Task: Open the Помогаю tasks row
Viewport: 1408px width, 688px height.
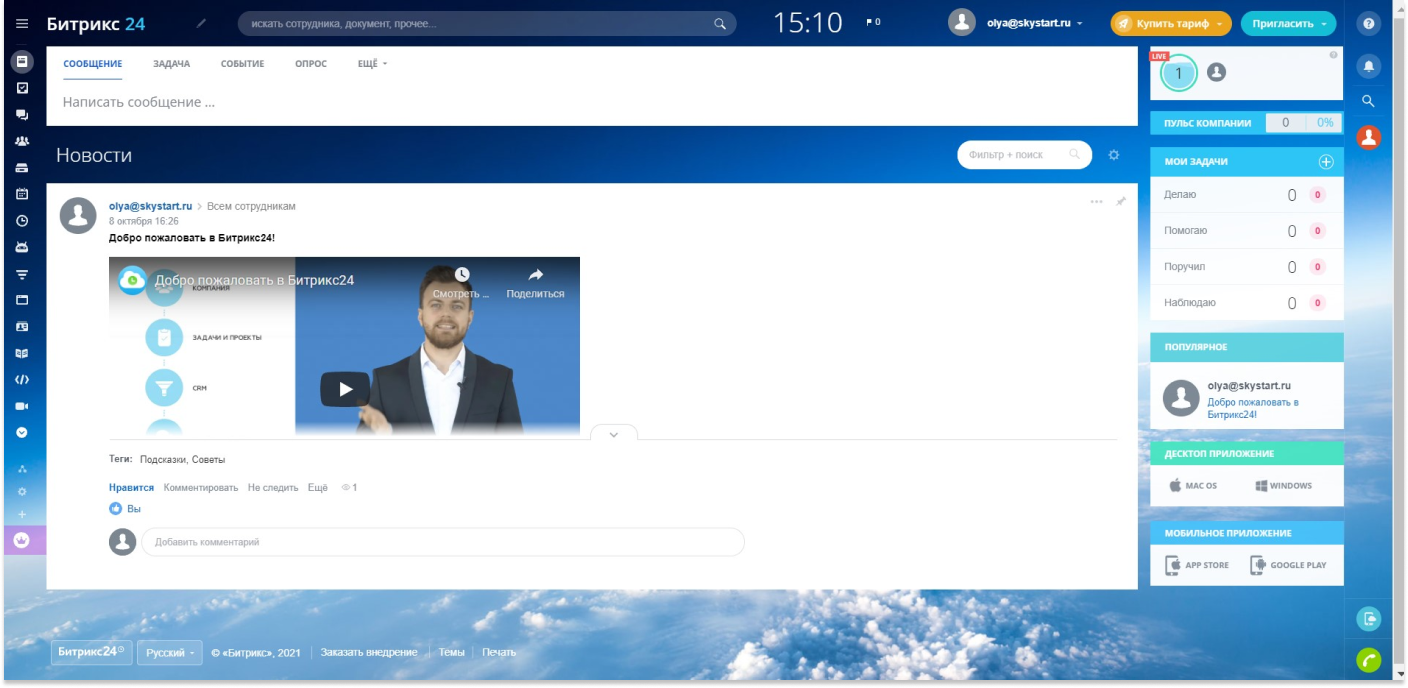Action: [x=1247, y=231]
